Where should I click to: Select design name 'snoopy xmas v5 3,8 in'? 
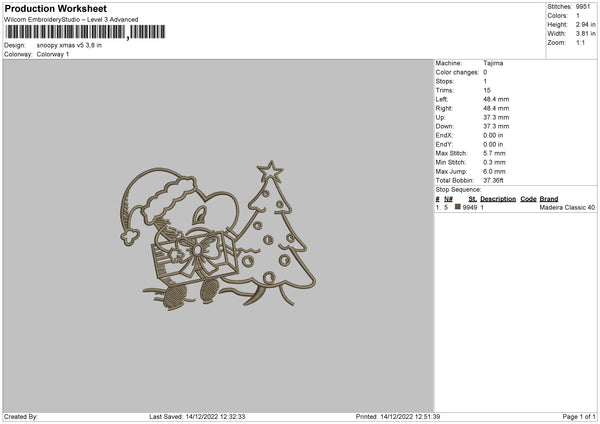(x=69, y=45)
